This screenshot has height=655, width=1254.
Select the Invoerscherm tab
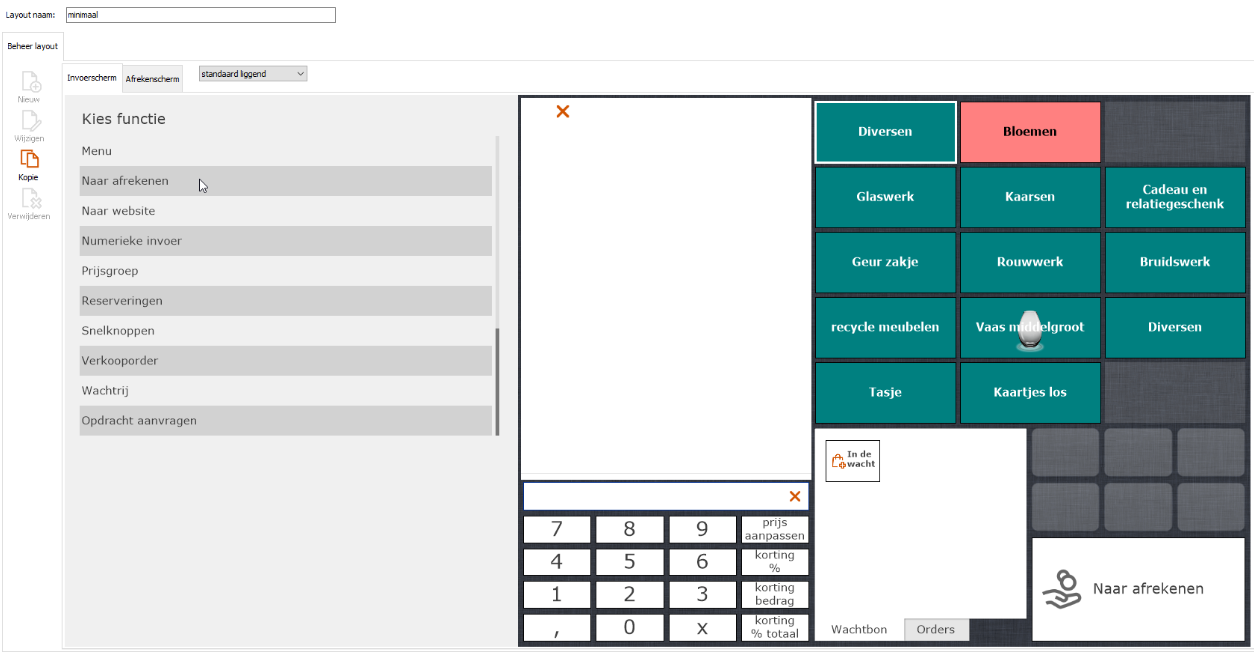(x=92, y=78)
